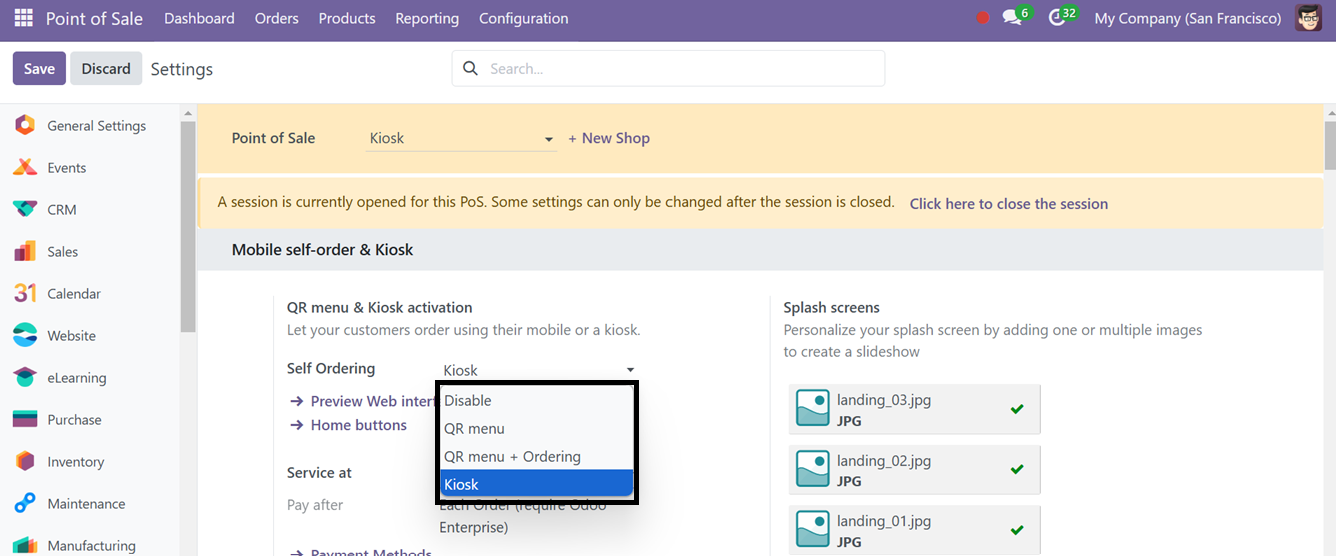Click the CRM icon in the sidebar

tap(25, 210)
